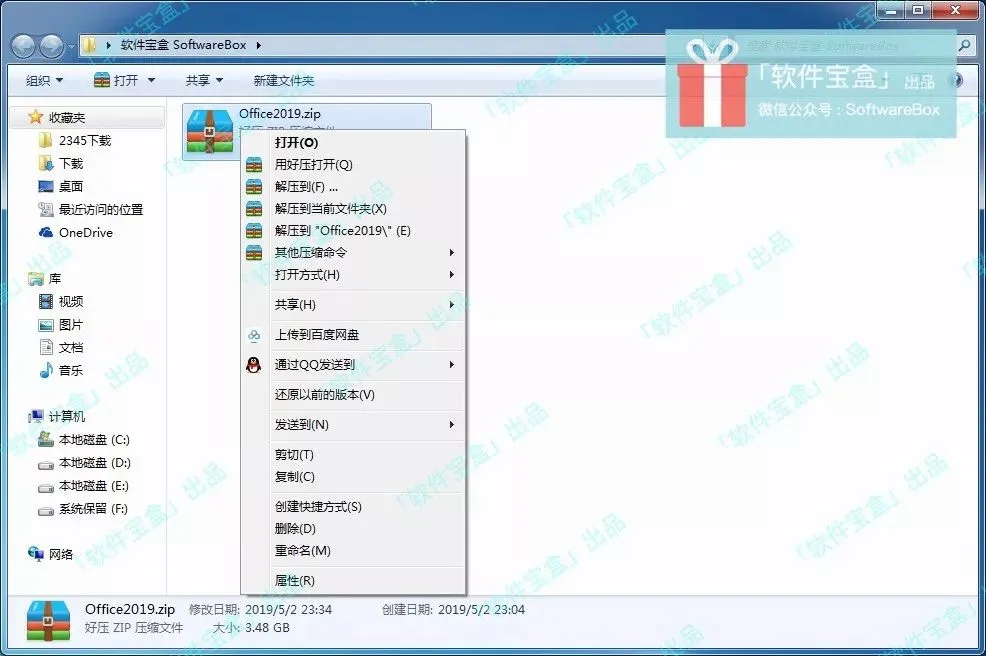This screenshot has width=986, height=656.
Task: Click the back navigation arrow
Action: [23, 46]
